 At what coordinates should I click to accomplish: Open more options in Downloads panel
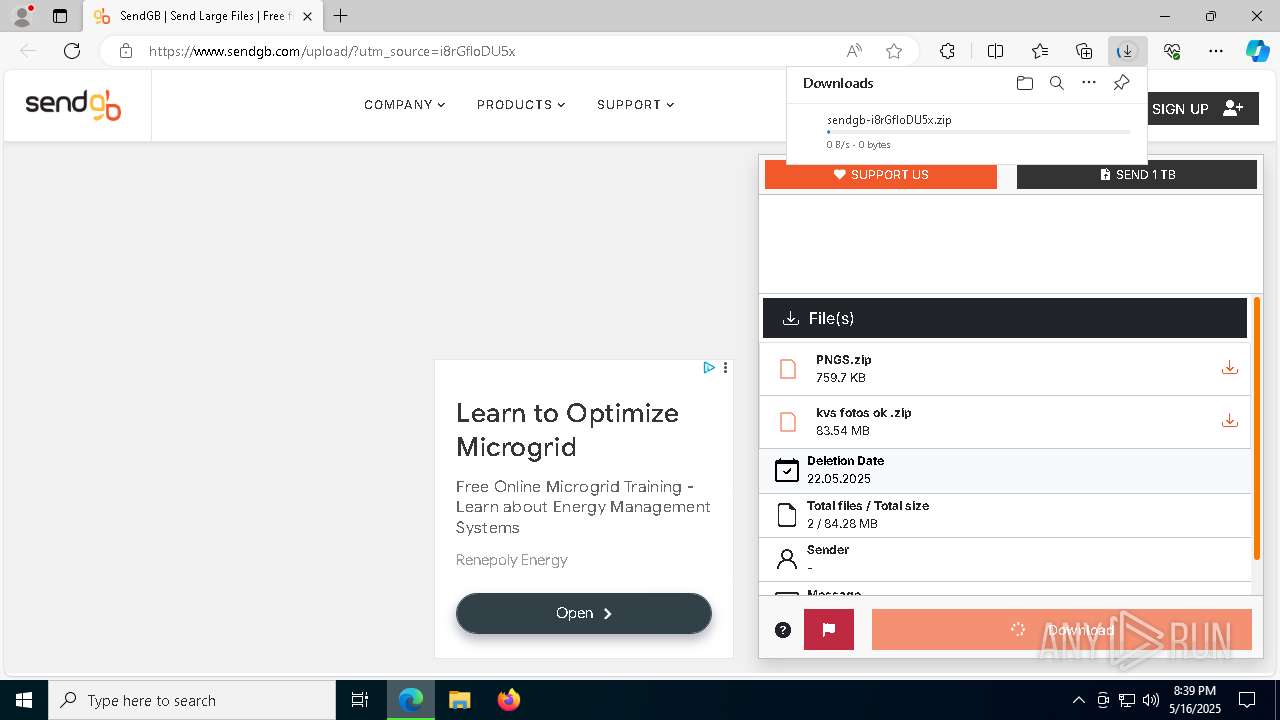(x=1089, y=83)
